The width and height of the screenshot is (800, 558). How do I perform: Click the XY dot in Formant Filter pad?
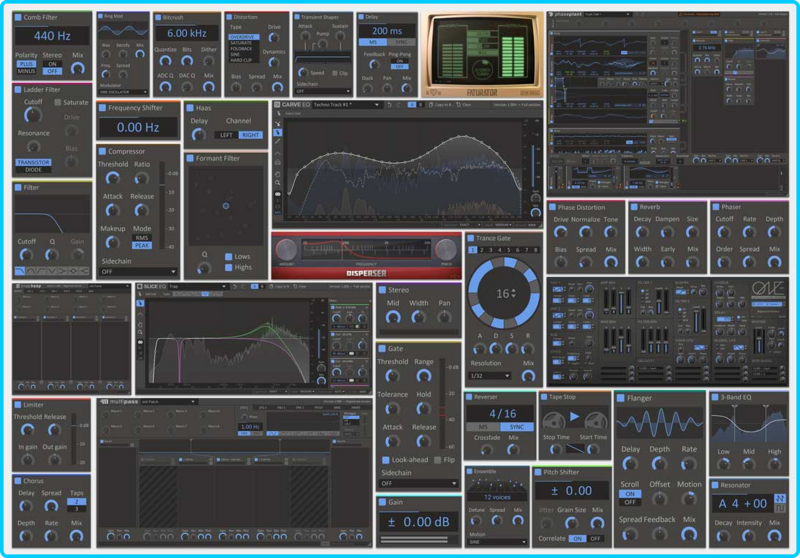pyautogui.click(x=226, y=206)
